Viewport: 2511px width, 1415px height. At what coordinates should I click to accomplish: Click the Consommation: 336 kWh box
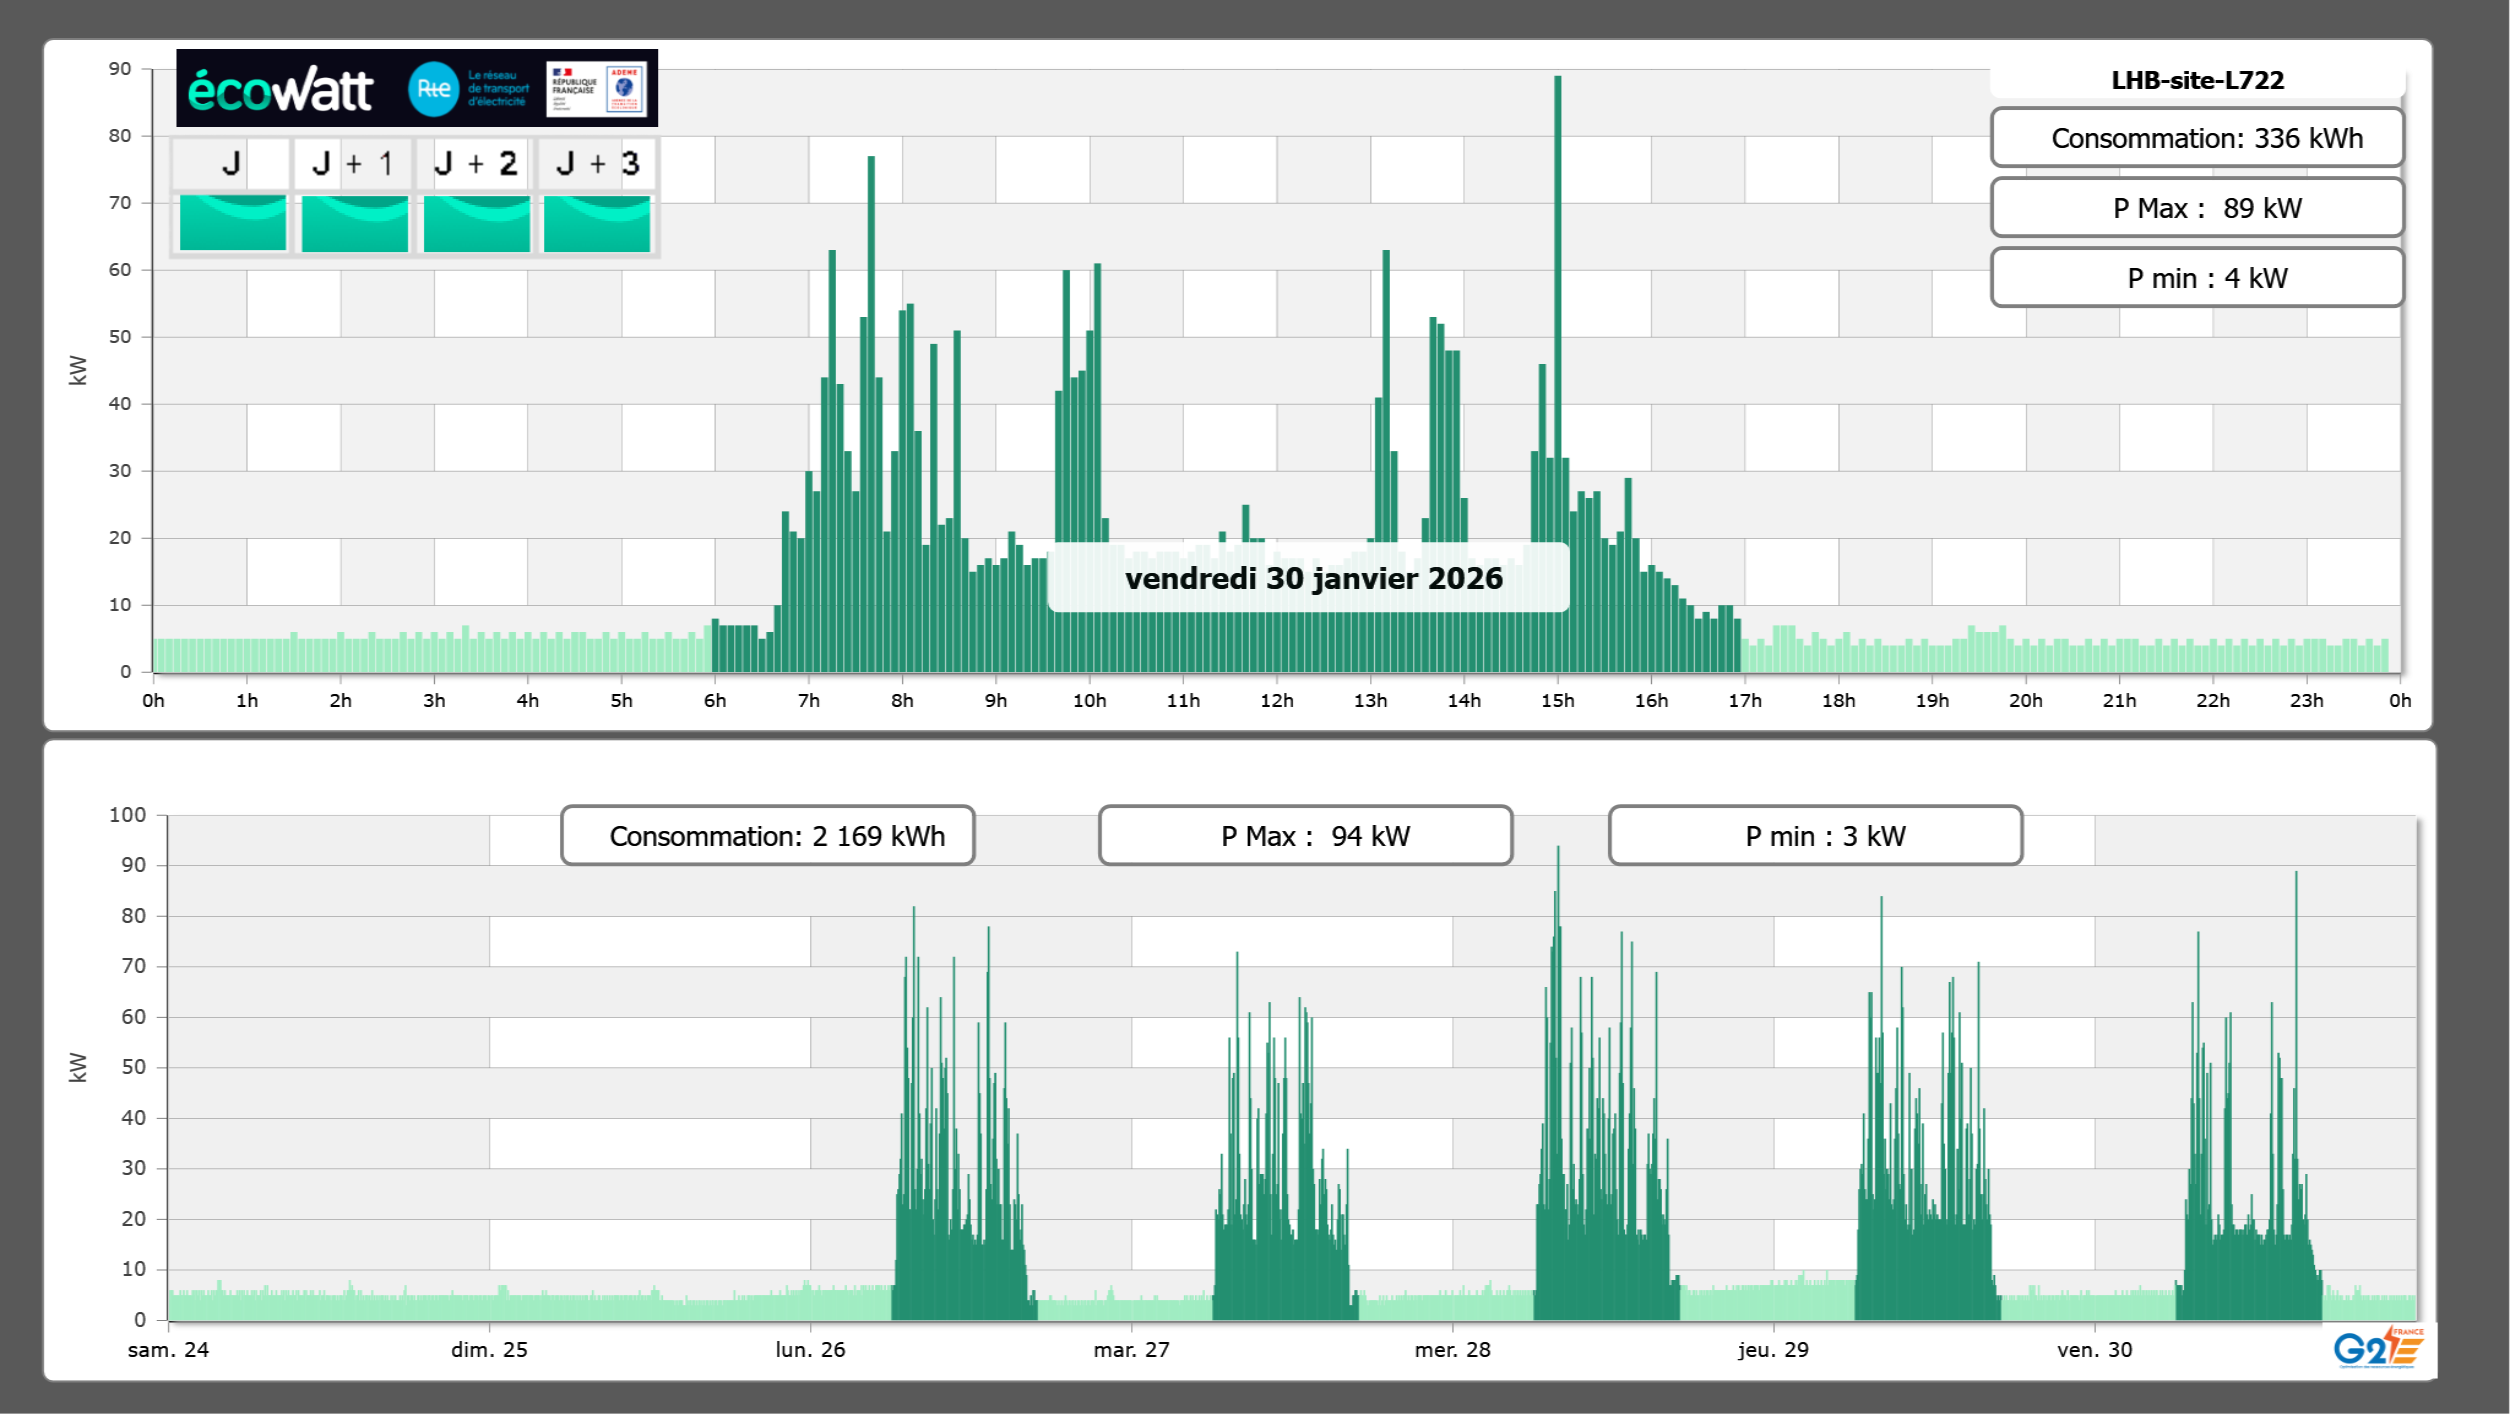click(2197, 138)
